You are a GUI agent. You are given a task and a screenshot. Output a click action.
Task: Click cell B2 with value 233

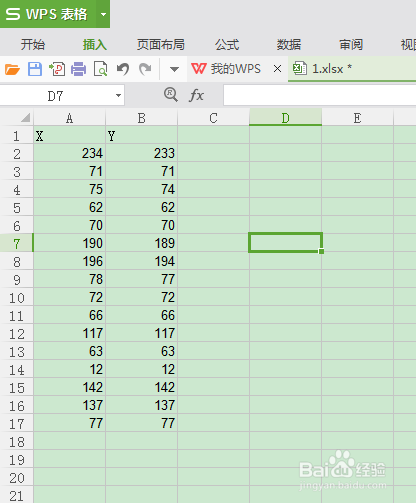pyautogui.click(x=141, y=154)
